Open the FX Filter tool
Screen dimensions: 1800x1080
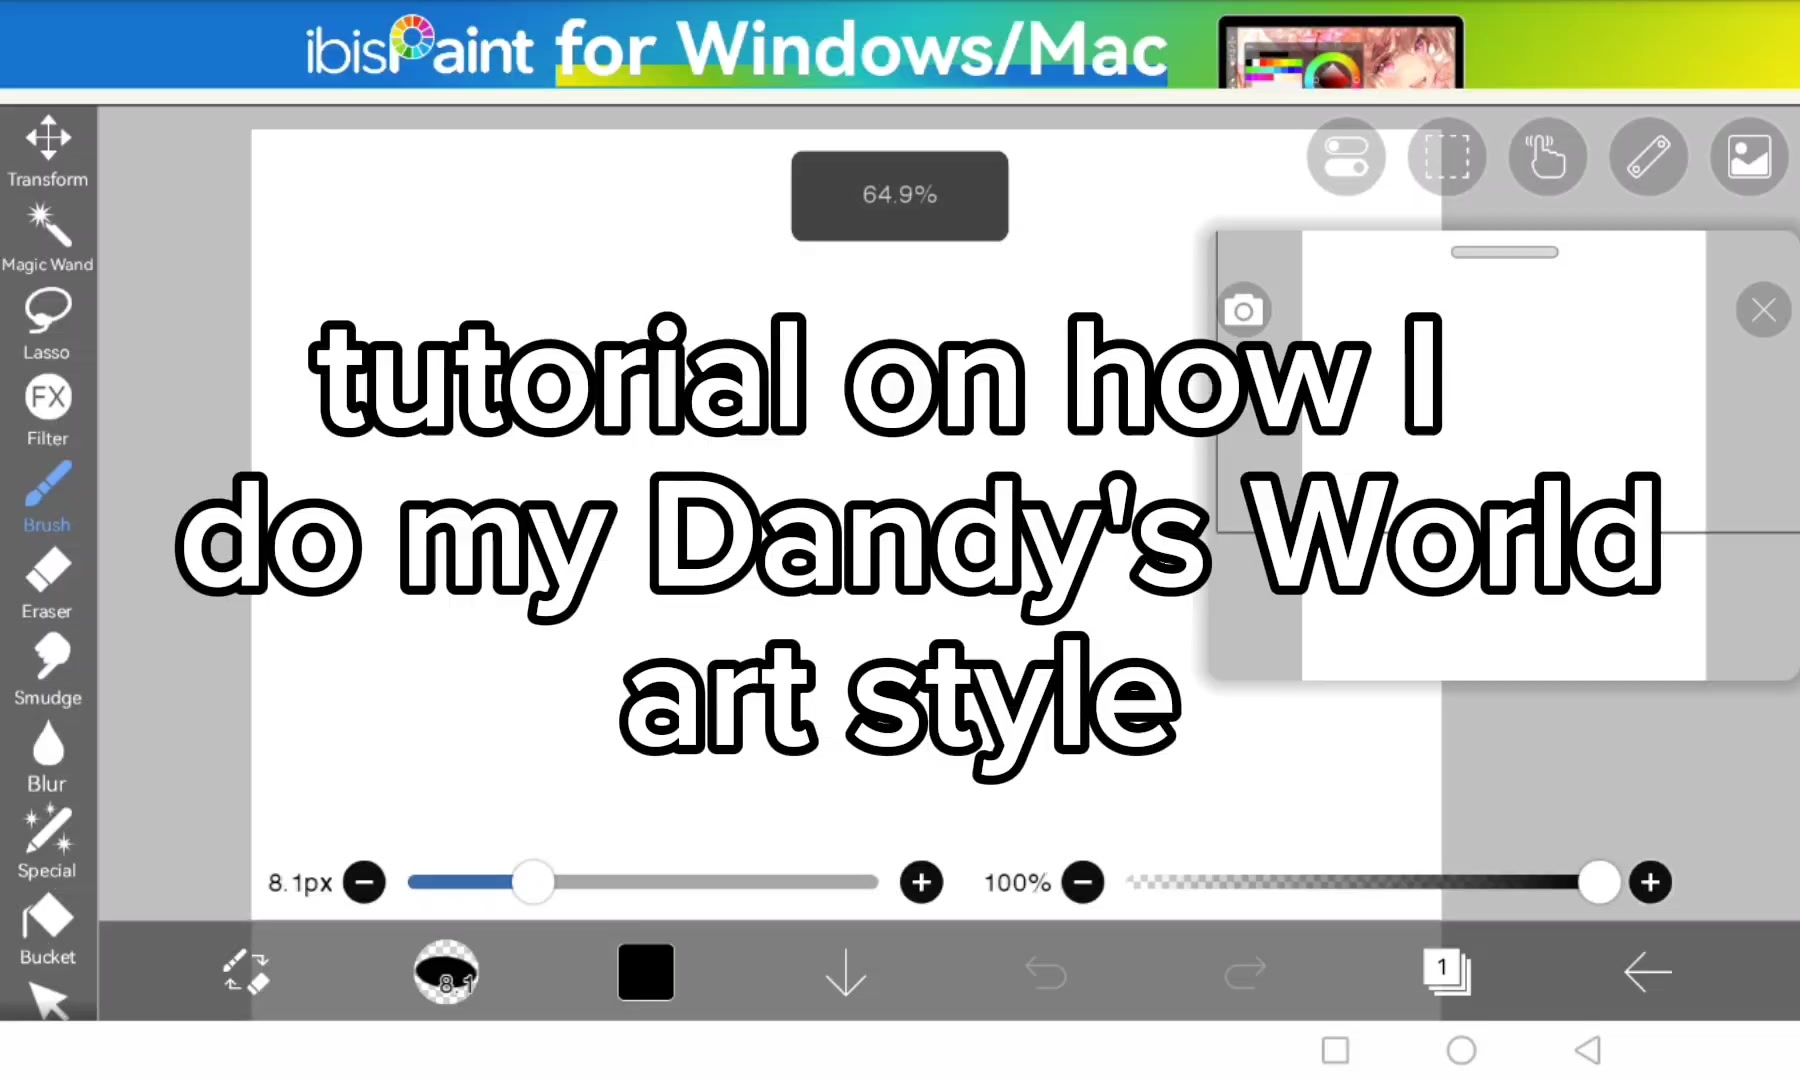[48, 411]
